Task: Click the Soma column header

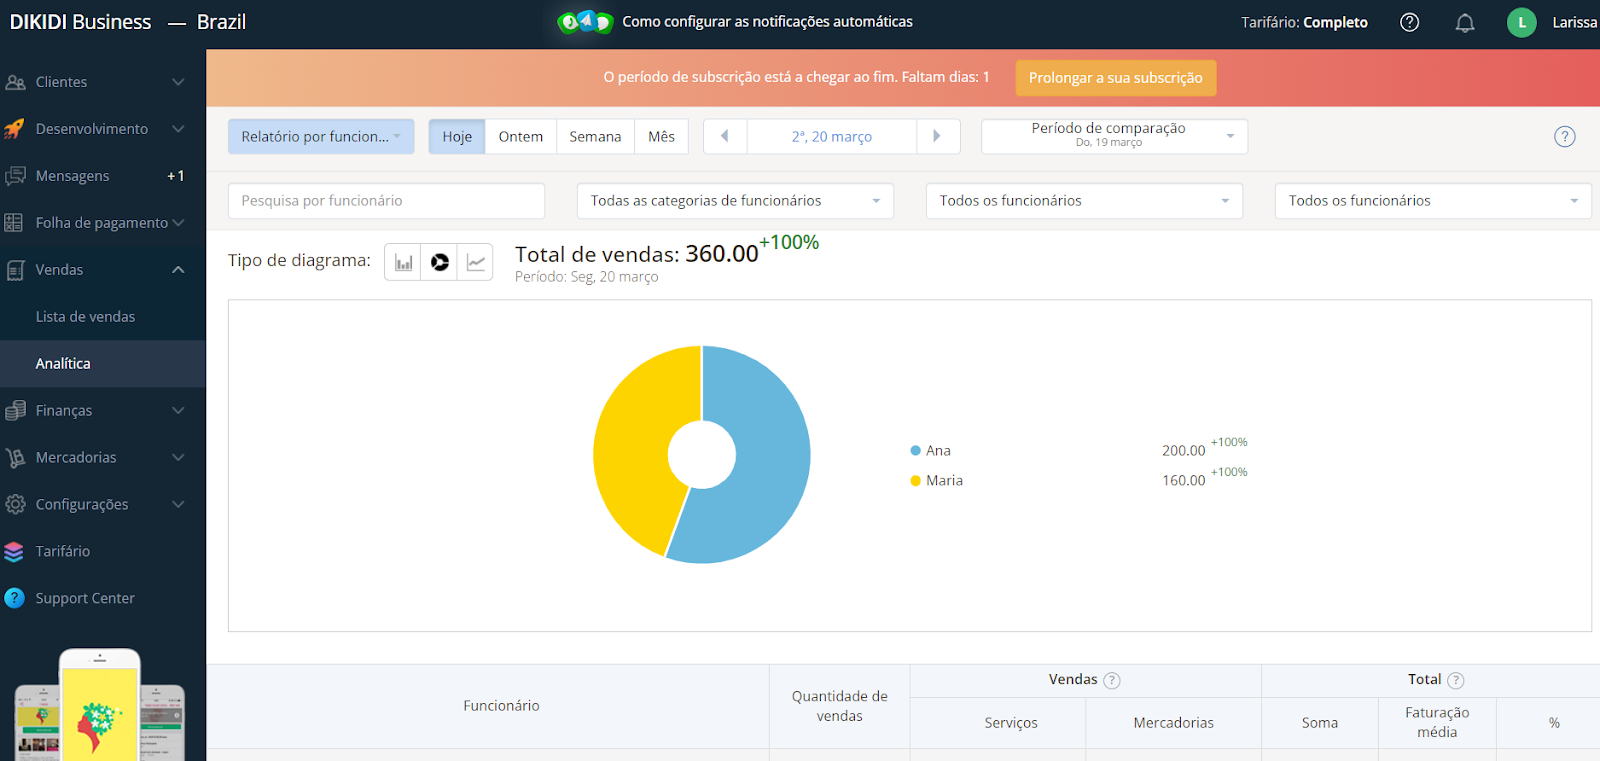Action: pyautogui.click(x=1320, y=723)
